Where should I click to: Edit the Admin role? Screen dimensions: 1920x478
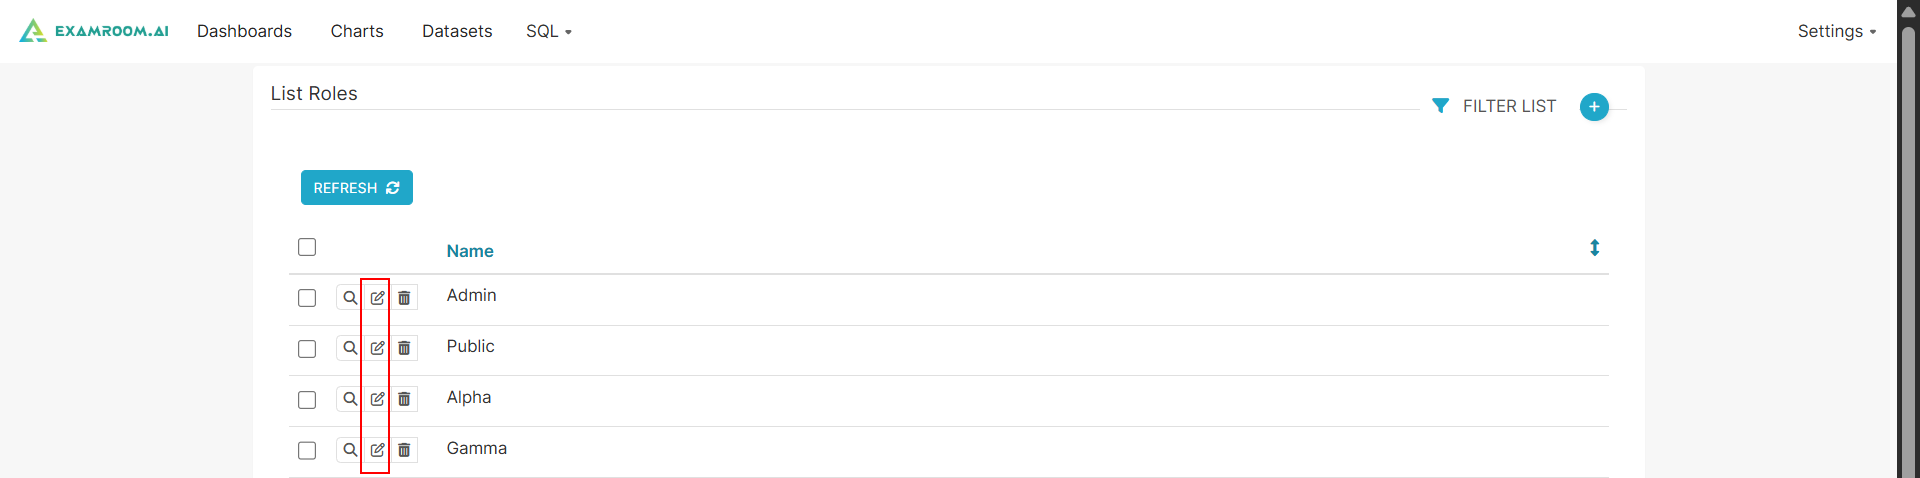coord(377,298)
